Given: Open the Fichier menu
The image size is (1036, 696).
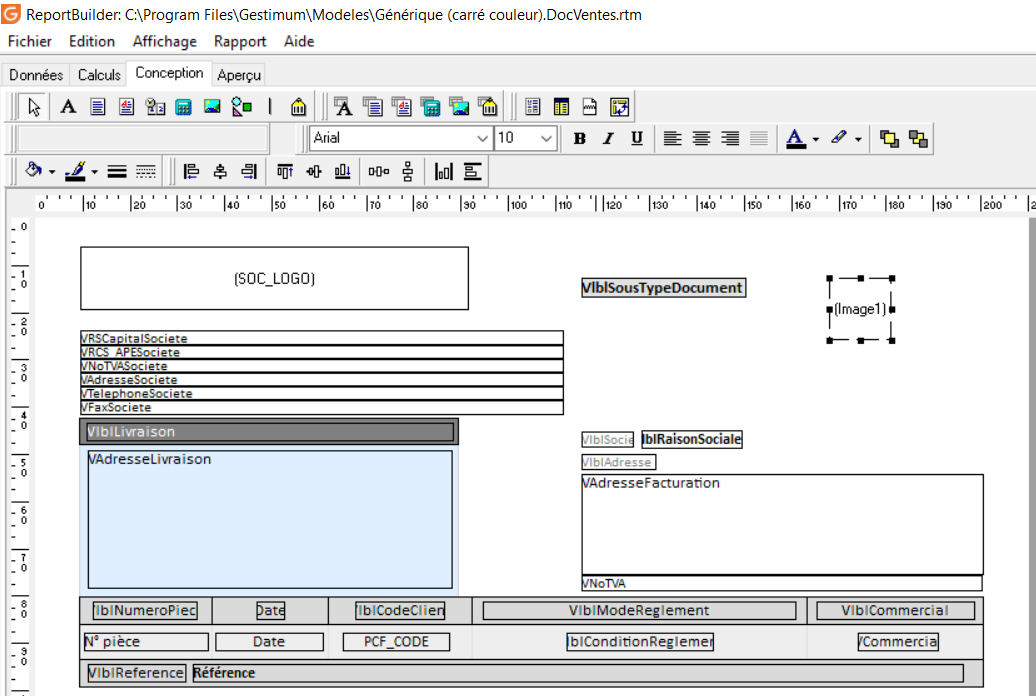Looking at the screenshot, I should pyautogui.click(x=30, y=41).
